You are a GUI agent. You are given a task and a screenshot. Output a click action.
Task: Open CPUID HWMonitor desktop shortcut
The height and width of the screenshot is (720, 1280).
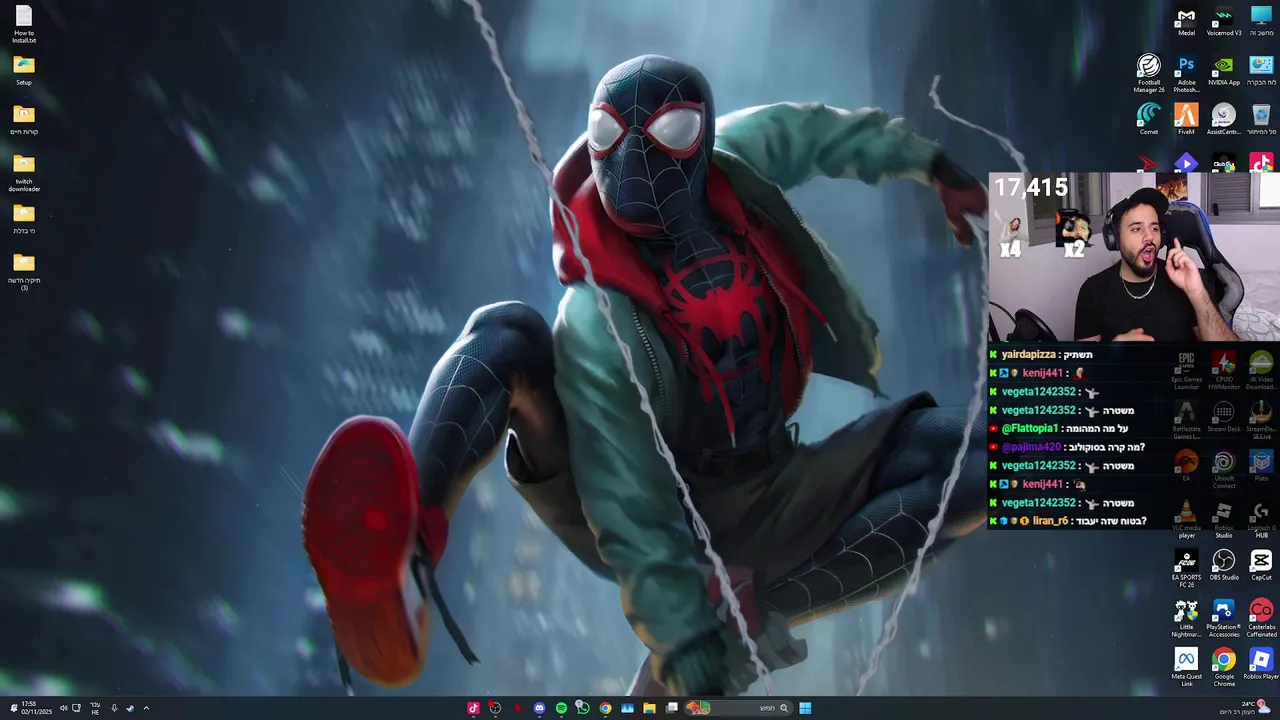pos(1224,371)
